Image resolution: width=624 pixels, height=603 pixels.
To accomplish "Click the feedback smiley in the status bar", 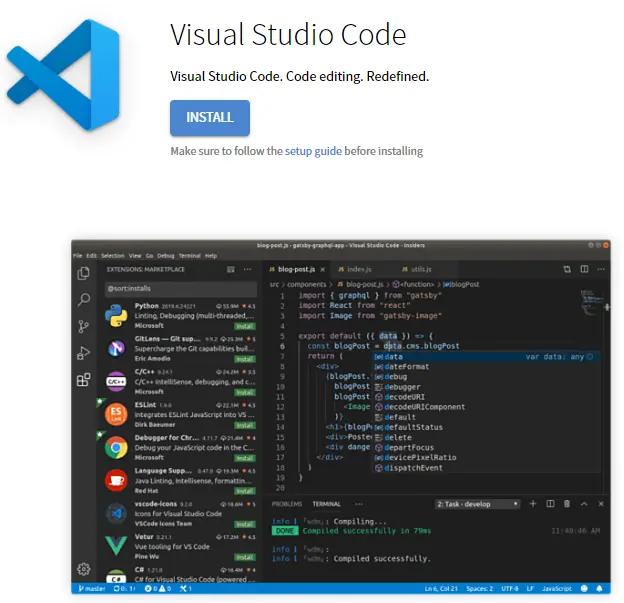I will (x=584, y=589).
